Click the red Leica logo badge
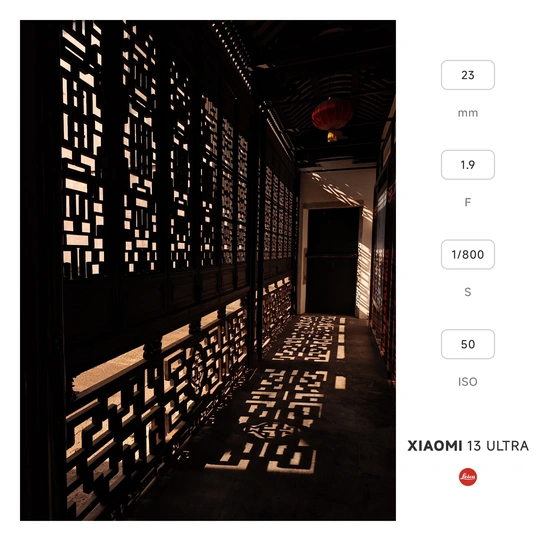540x540 pixels. [468, 477]
